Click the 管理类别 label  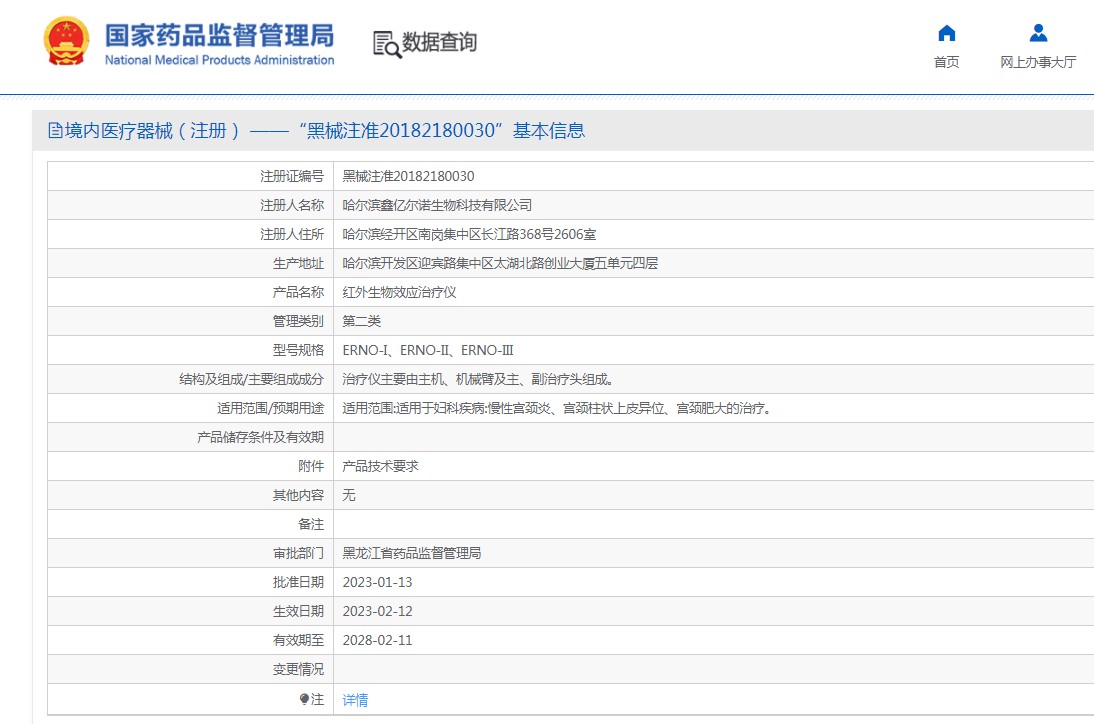coord(298,321)
